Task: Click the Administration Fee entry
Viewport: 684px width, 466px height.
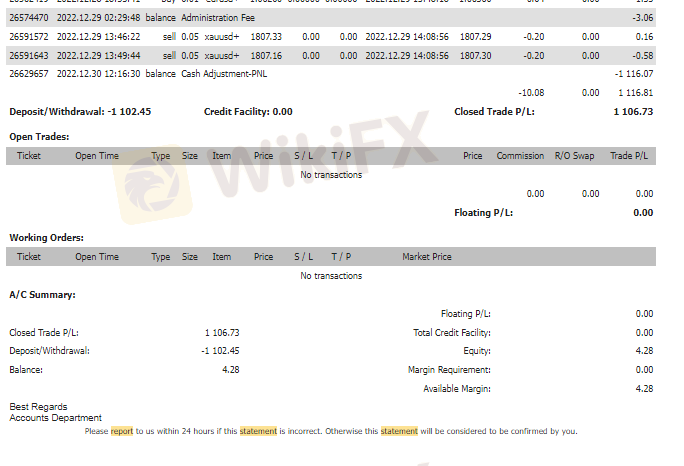Action: [218, 18]
